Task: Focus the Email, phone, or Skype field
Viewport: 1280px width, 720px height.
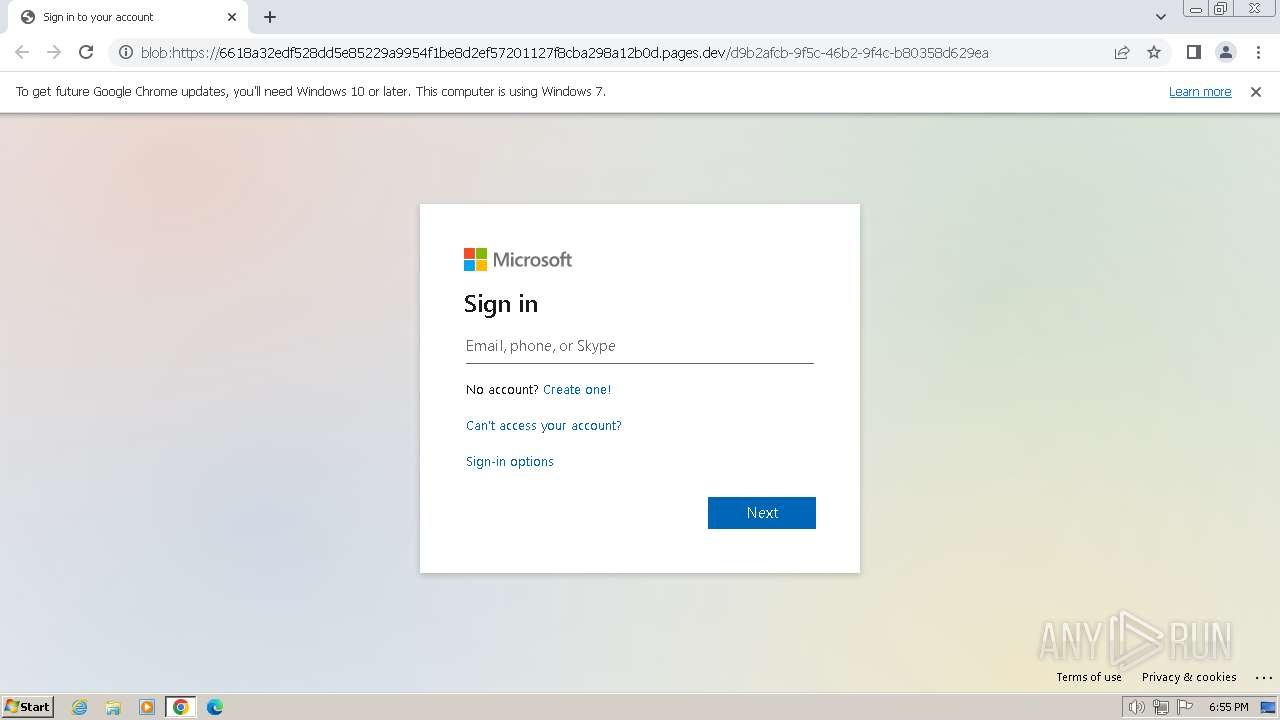Action: point(640,346)
